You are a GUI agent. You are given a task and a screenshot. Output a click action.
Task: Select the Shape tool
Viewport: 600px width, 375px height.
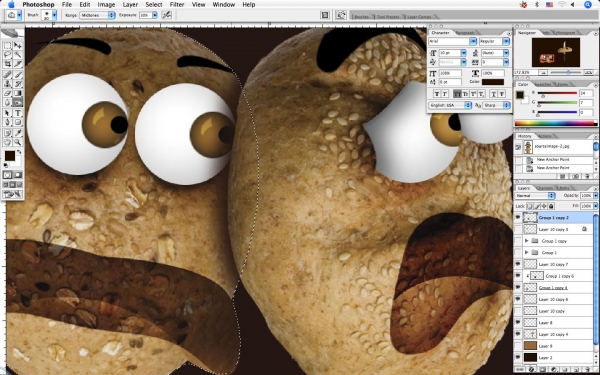pos(18,122)
